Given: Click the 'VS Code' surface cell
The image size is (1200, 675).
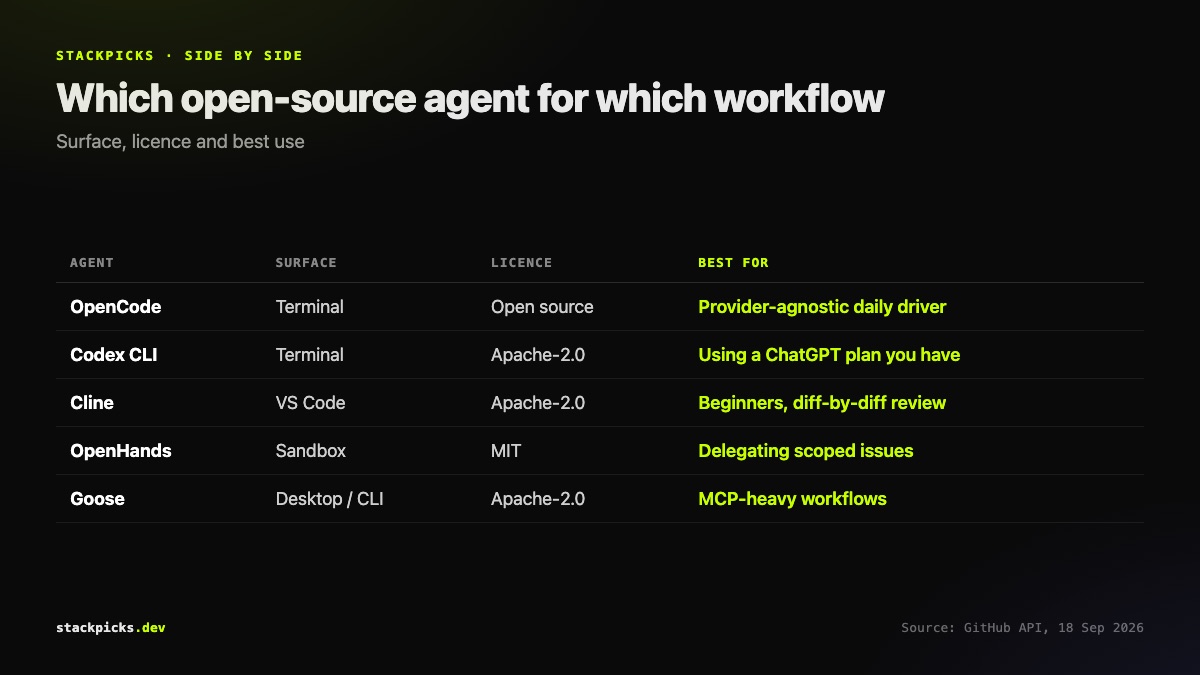Looking at the screenshot, I should pos(311,403).
